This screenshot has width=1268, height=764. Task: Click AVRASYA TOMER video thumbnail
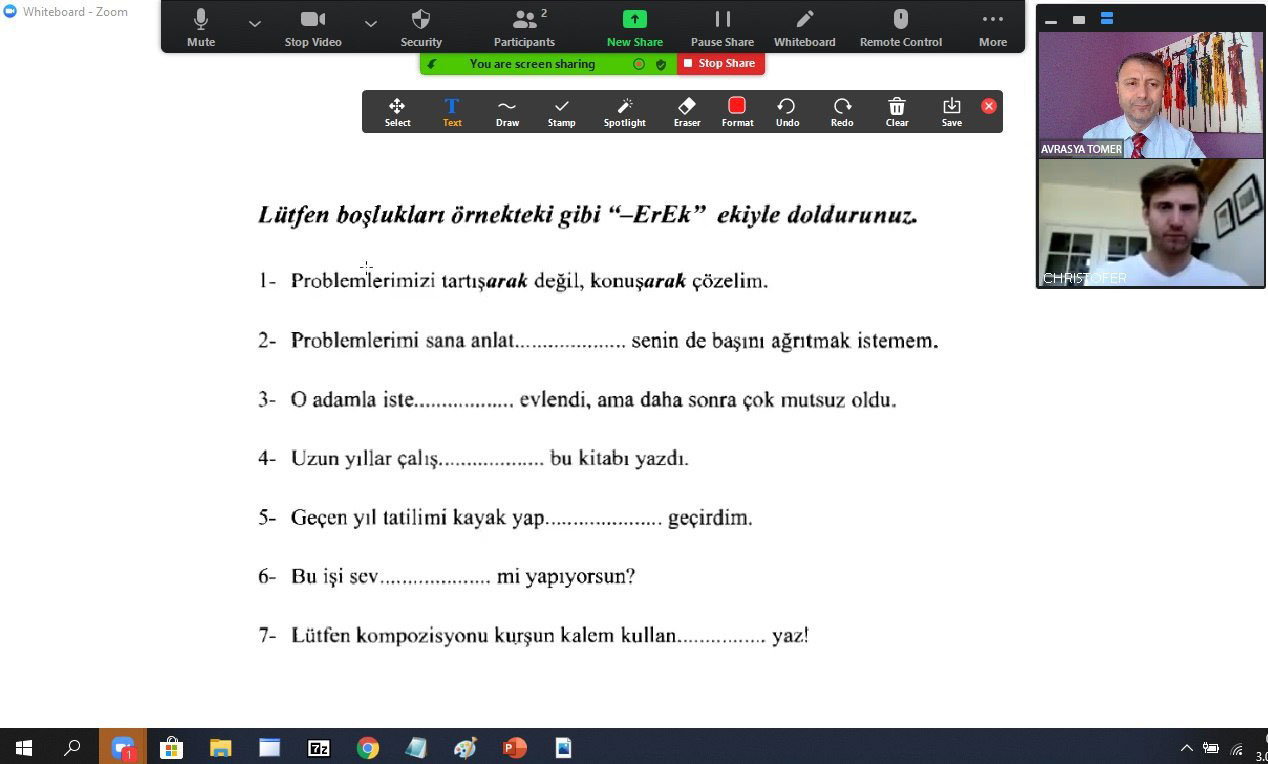point(1150,94)
